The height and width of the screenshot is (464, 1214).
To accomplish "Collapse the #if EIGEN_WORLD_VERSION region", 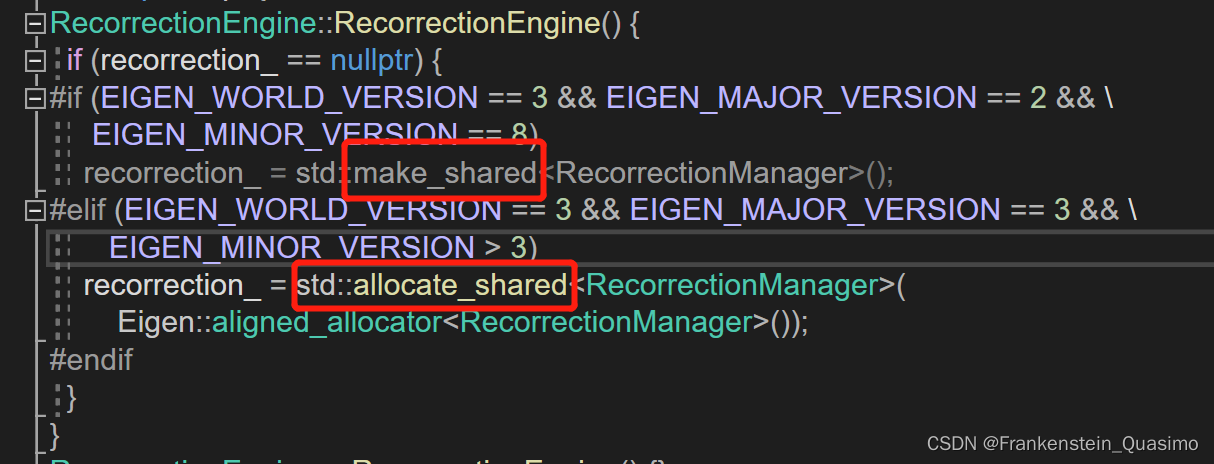I will pyautogui.click(x=36, y=98).
